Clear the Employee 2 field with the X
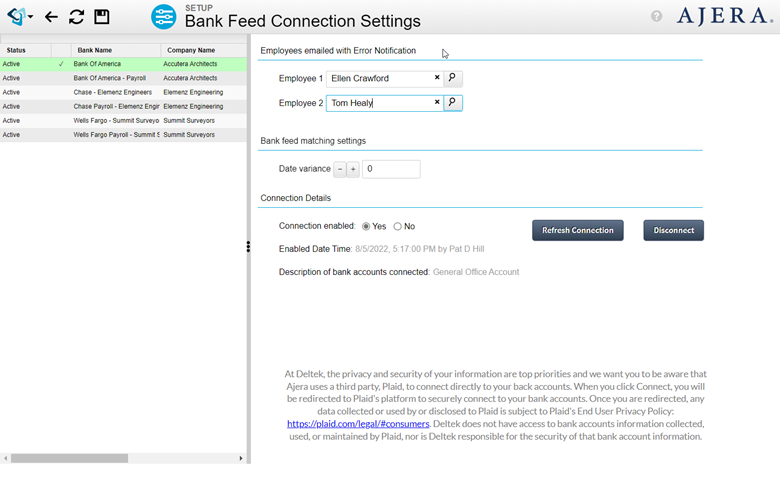 pyautogui.click(x=437, y=102)
